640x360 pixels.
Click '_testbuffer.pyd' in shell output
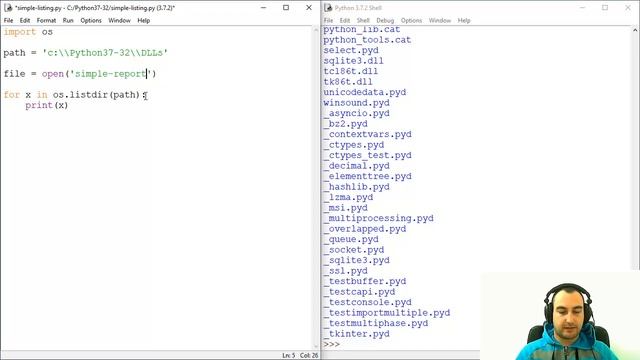click(x=364, y=281)
